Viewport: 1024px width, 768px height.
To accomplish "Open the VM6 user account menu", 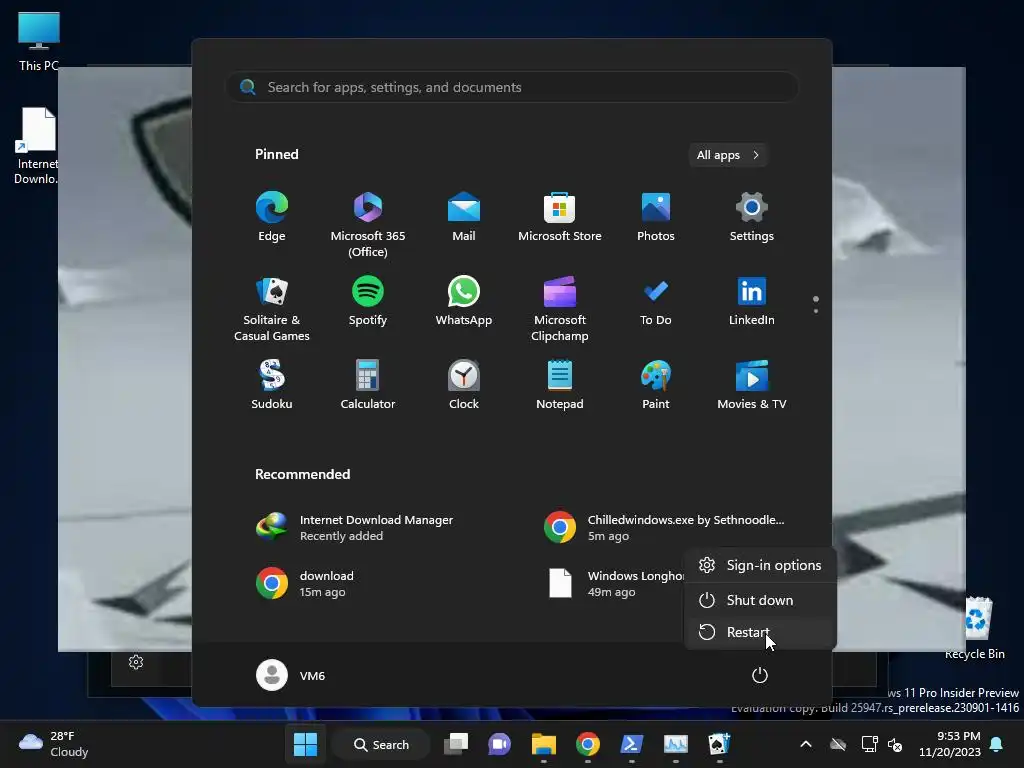I will coord(291,675).
